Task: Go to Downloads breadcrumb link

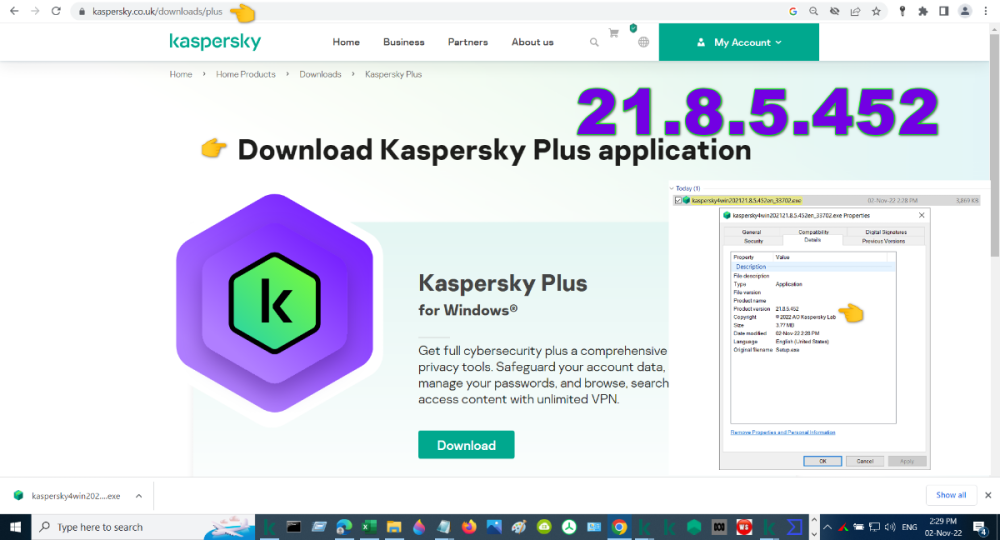Action: [320, 74]
